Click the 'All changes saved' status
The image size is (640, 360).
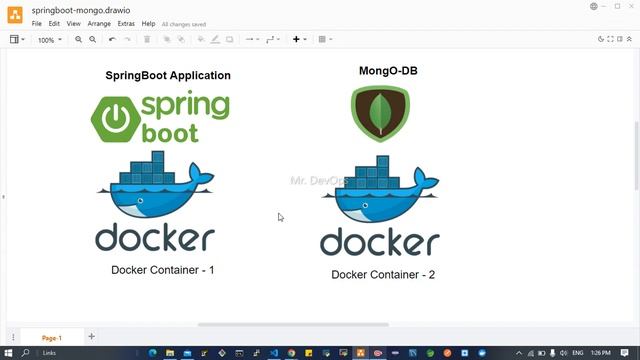click(x=184, y=24)
